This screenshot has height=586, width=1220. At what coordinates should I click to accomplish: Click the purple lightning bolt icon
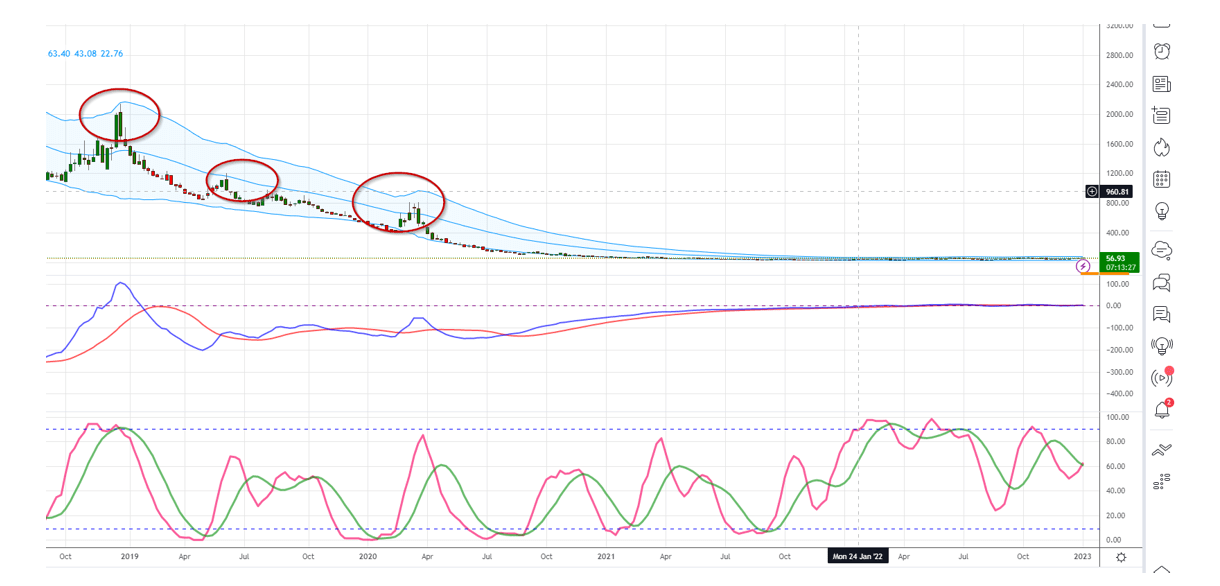point(1082,266)
